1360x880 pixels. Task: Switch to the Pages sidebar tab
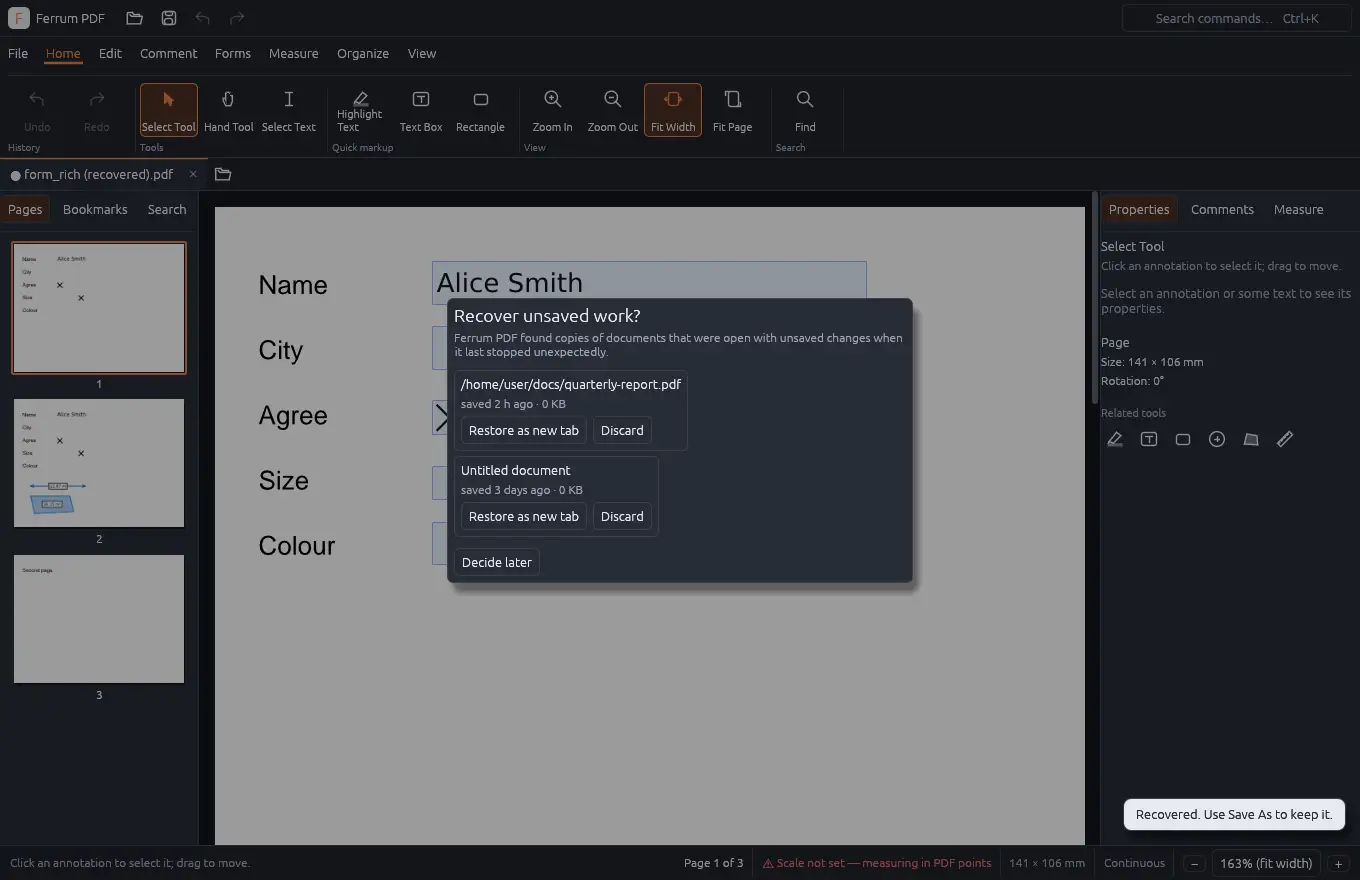pos(25,209)
